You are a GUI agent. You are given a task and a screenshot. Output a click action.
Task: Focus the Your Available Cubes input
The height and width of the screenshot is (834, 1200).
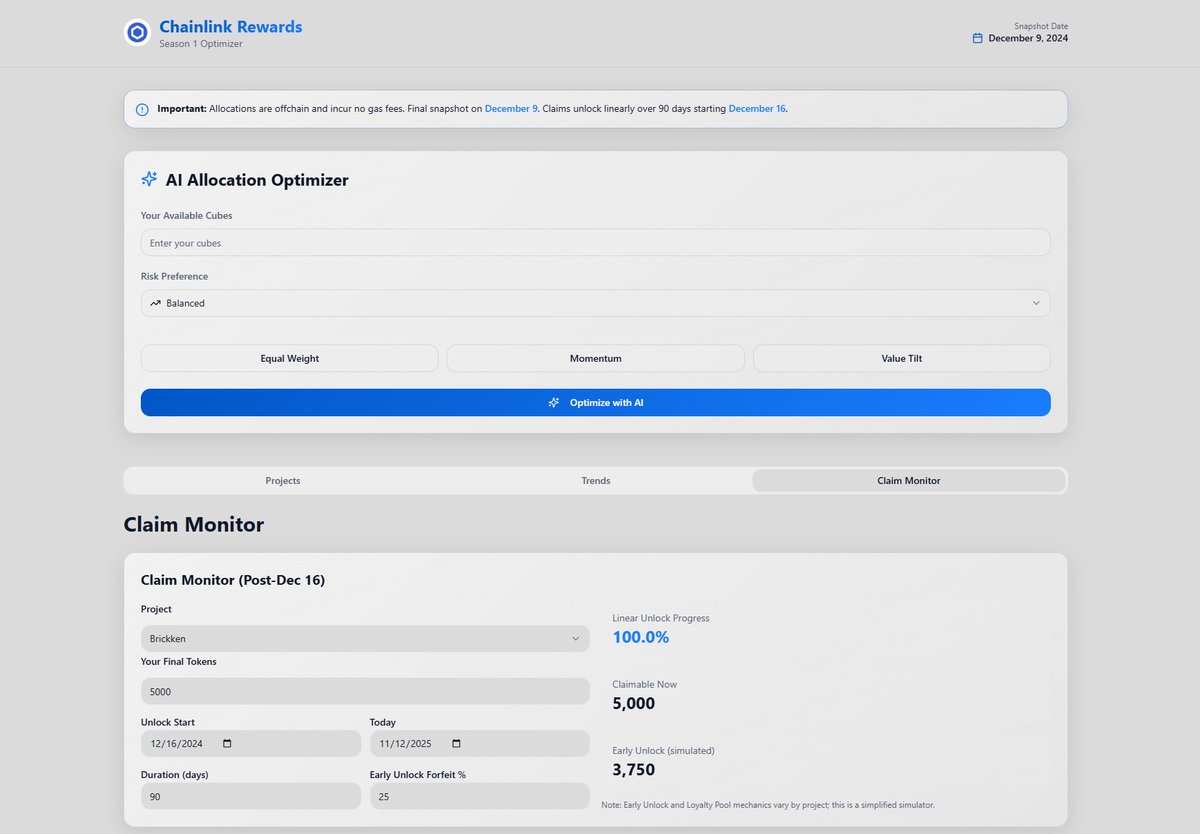point(596,243)
